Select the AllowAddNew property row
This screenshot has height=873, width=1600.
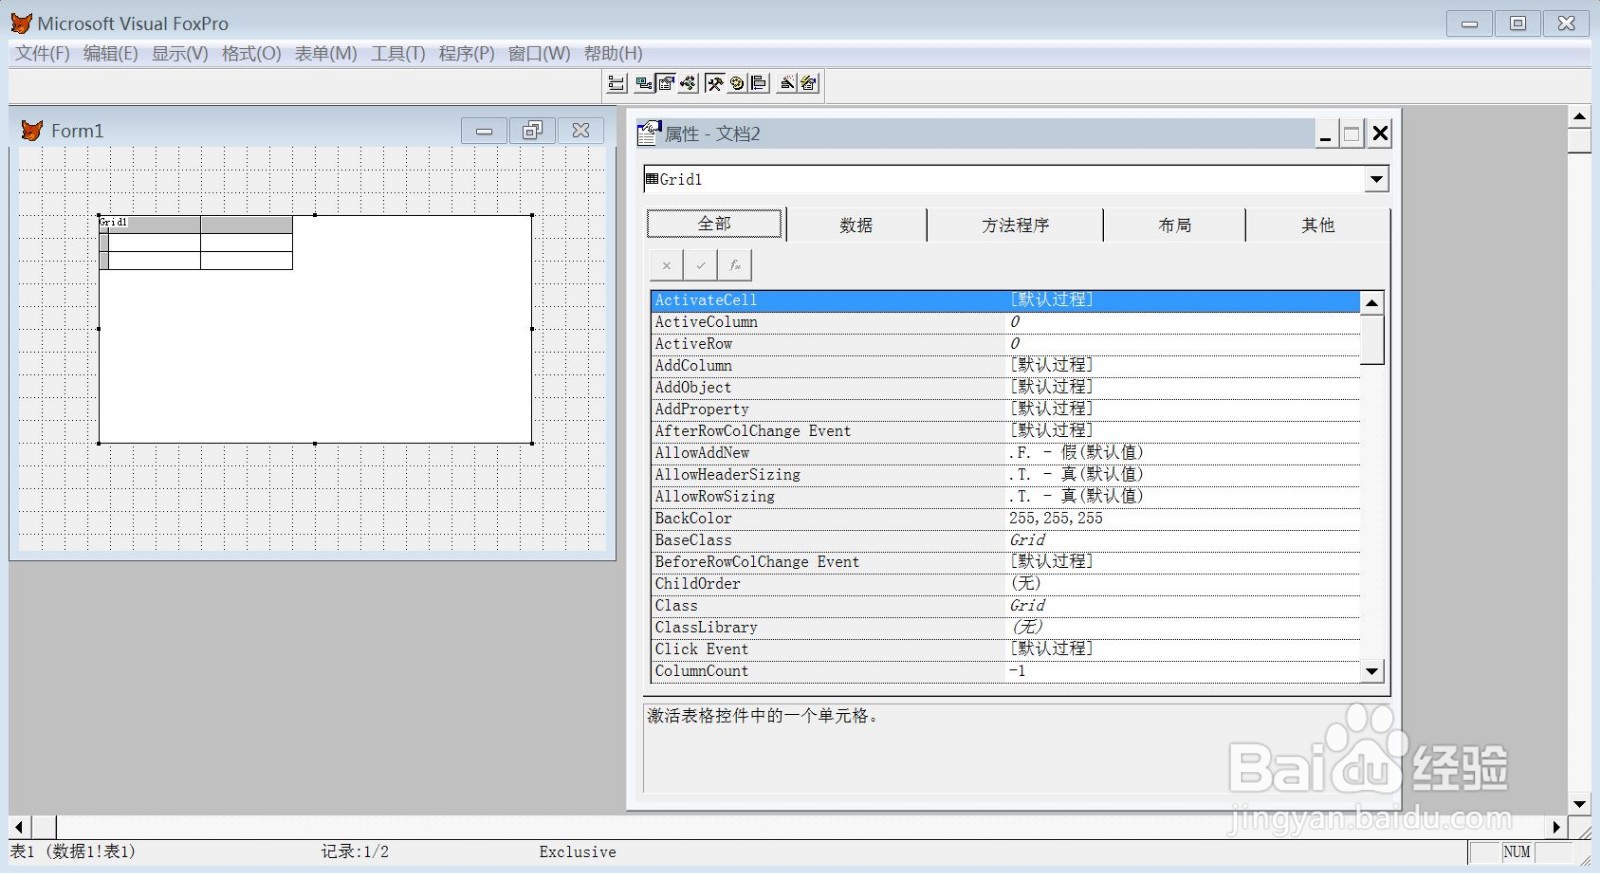click(1005, 453)
